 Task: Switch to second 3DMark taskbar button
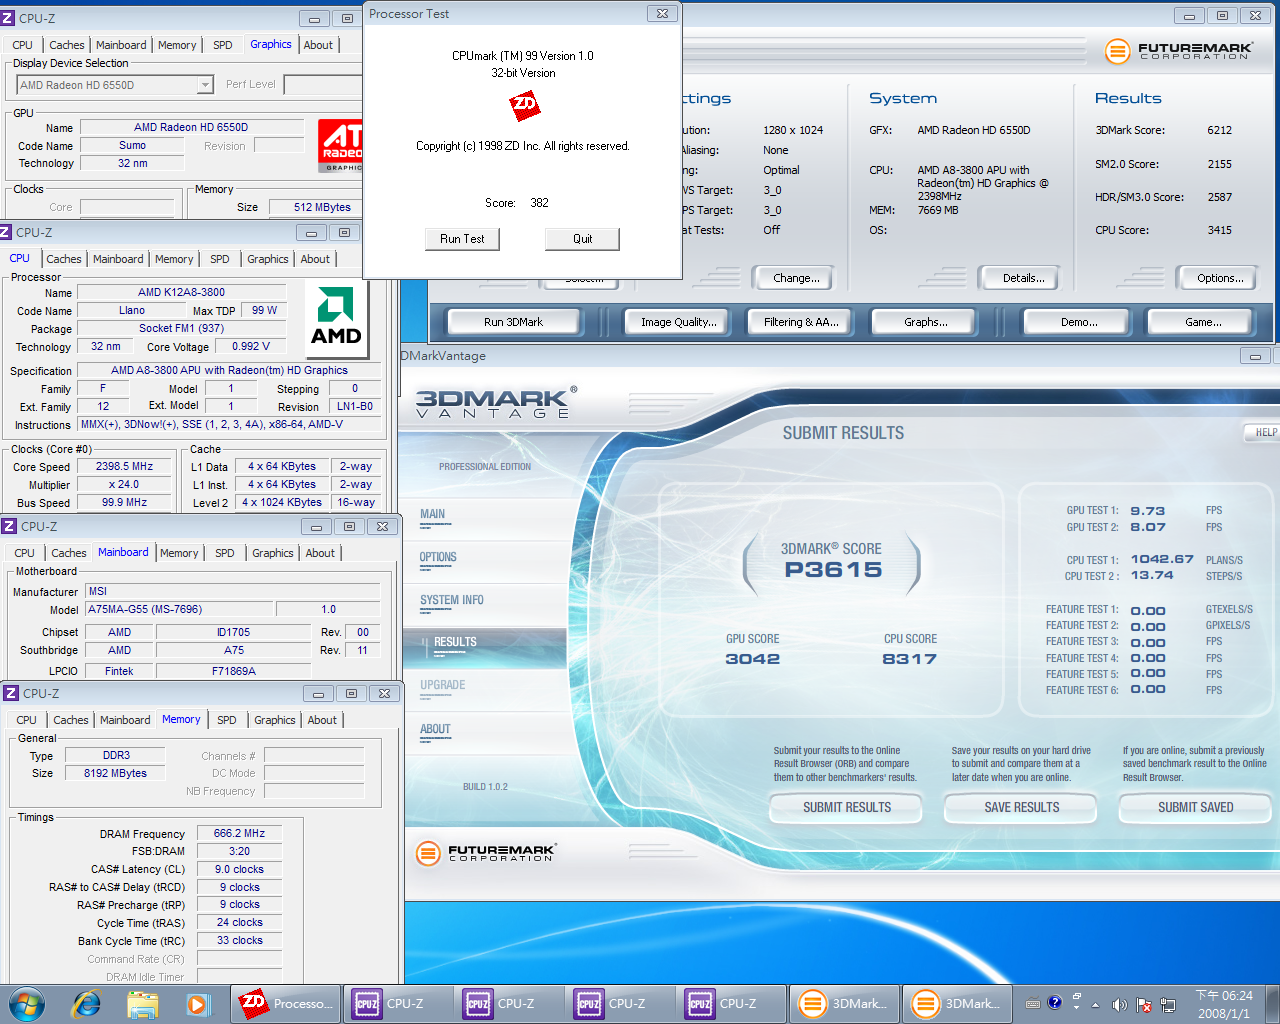(957, 1004)
